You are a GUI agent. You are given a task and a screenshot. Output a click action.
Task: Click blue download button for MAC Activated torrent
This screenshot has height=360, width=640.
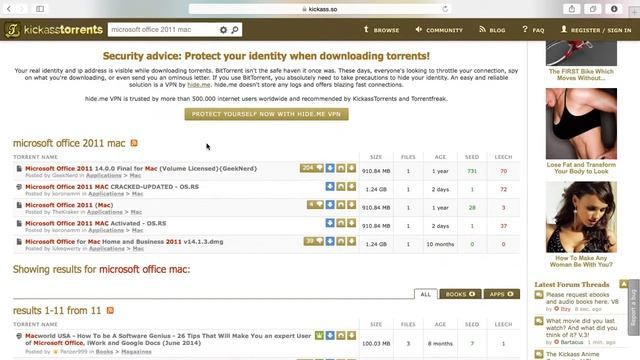click(x=330, y=223)
